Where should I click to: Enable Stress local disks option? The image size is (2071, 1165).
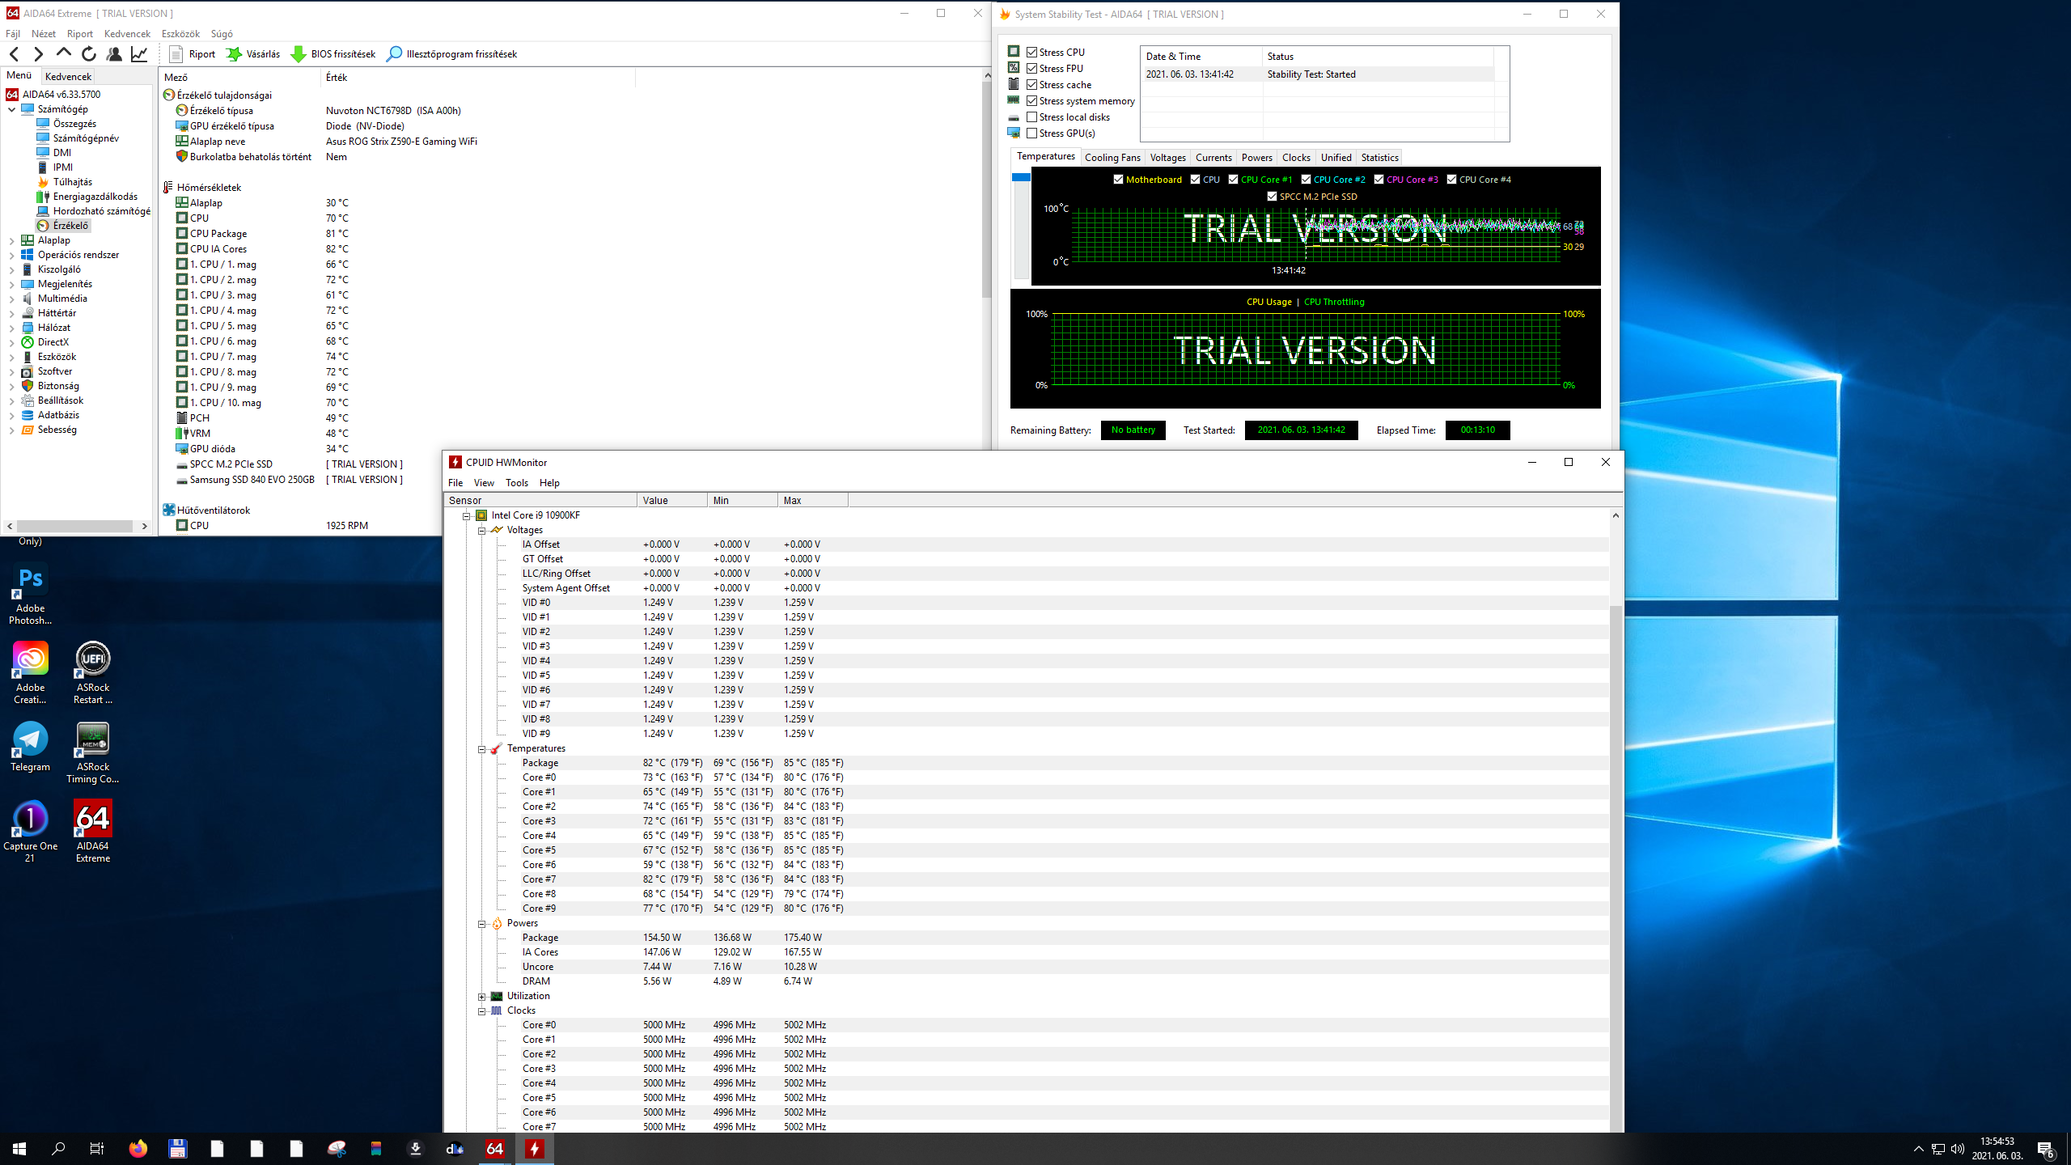1032,117
